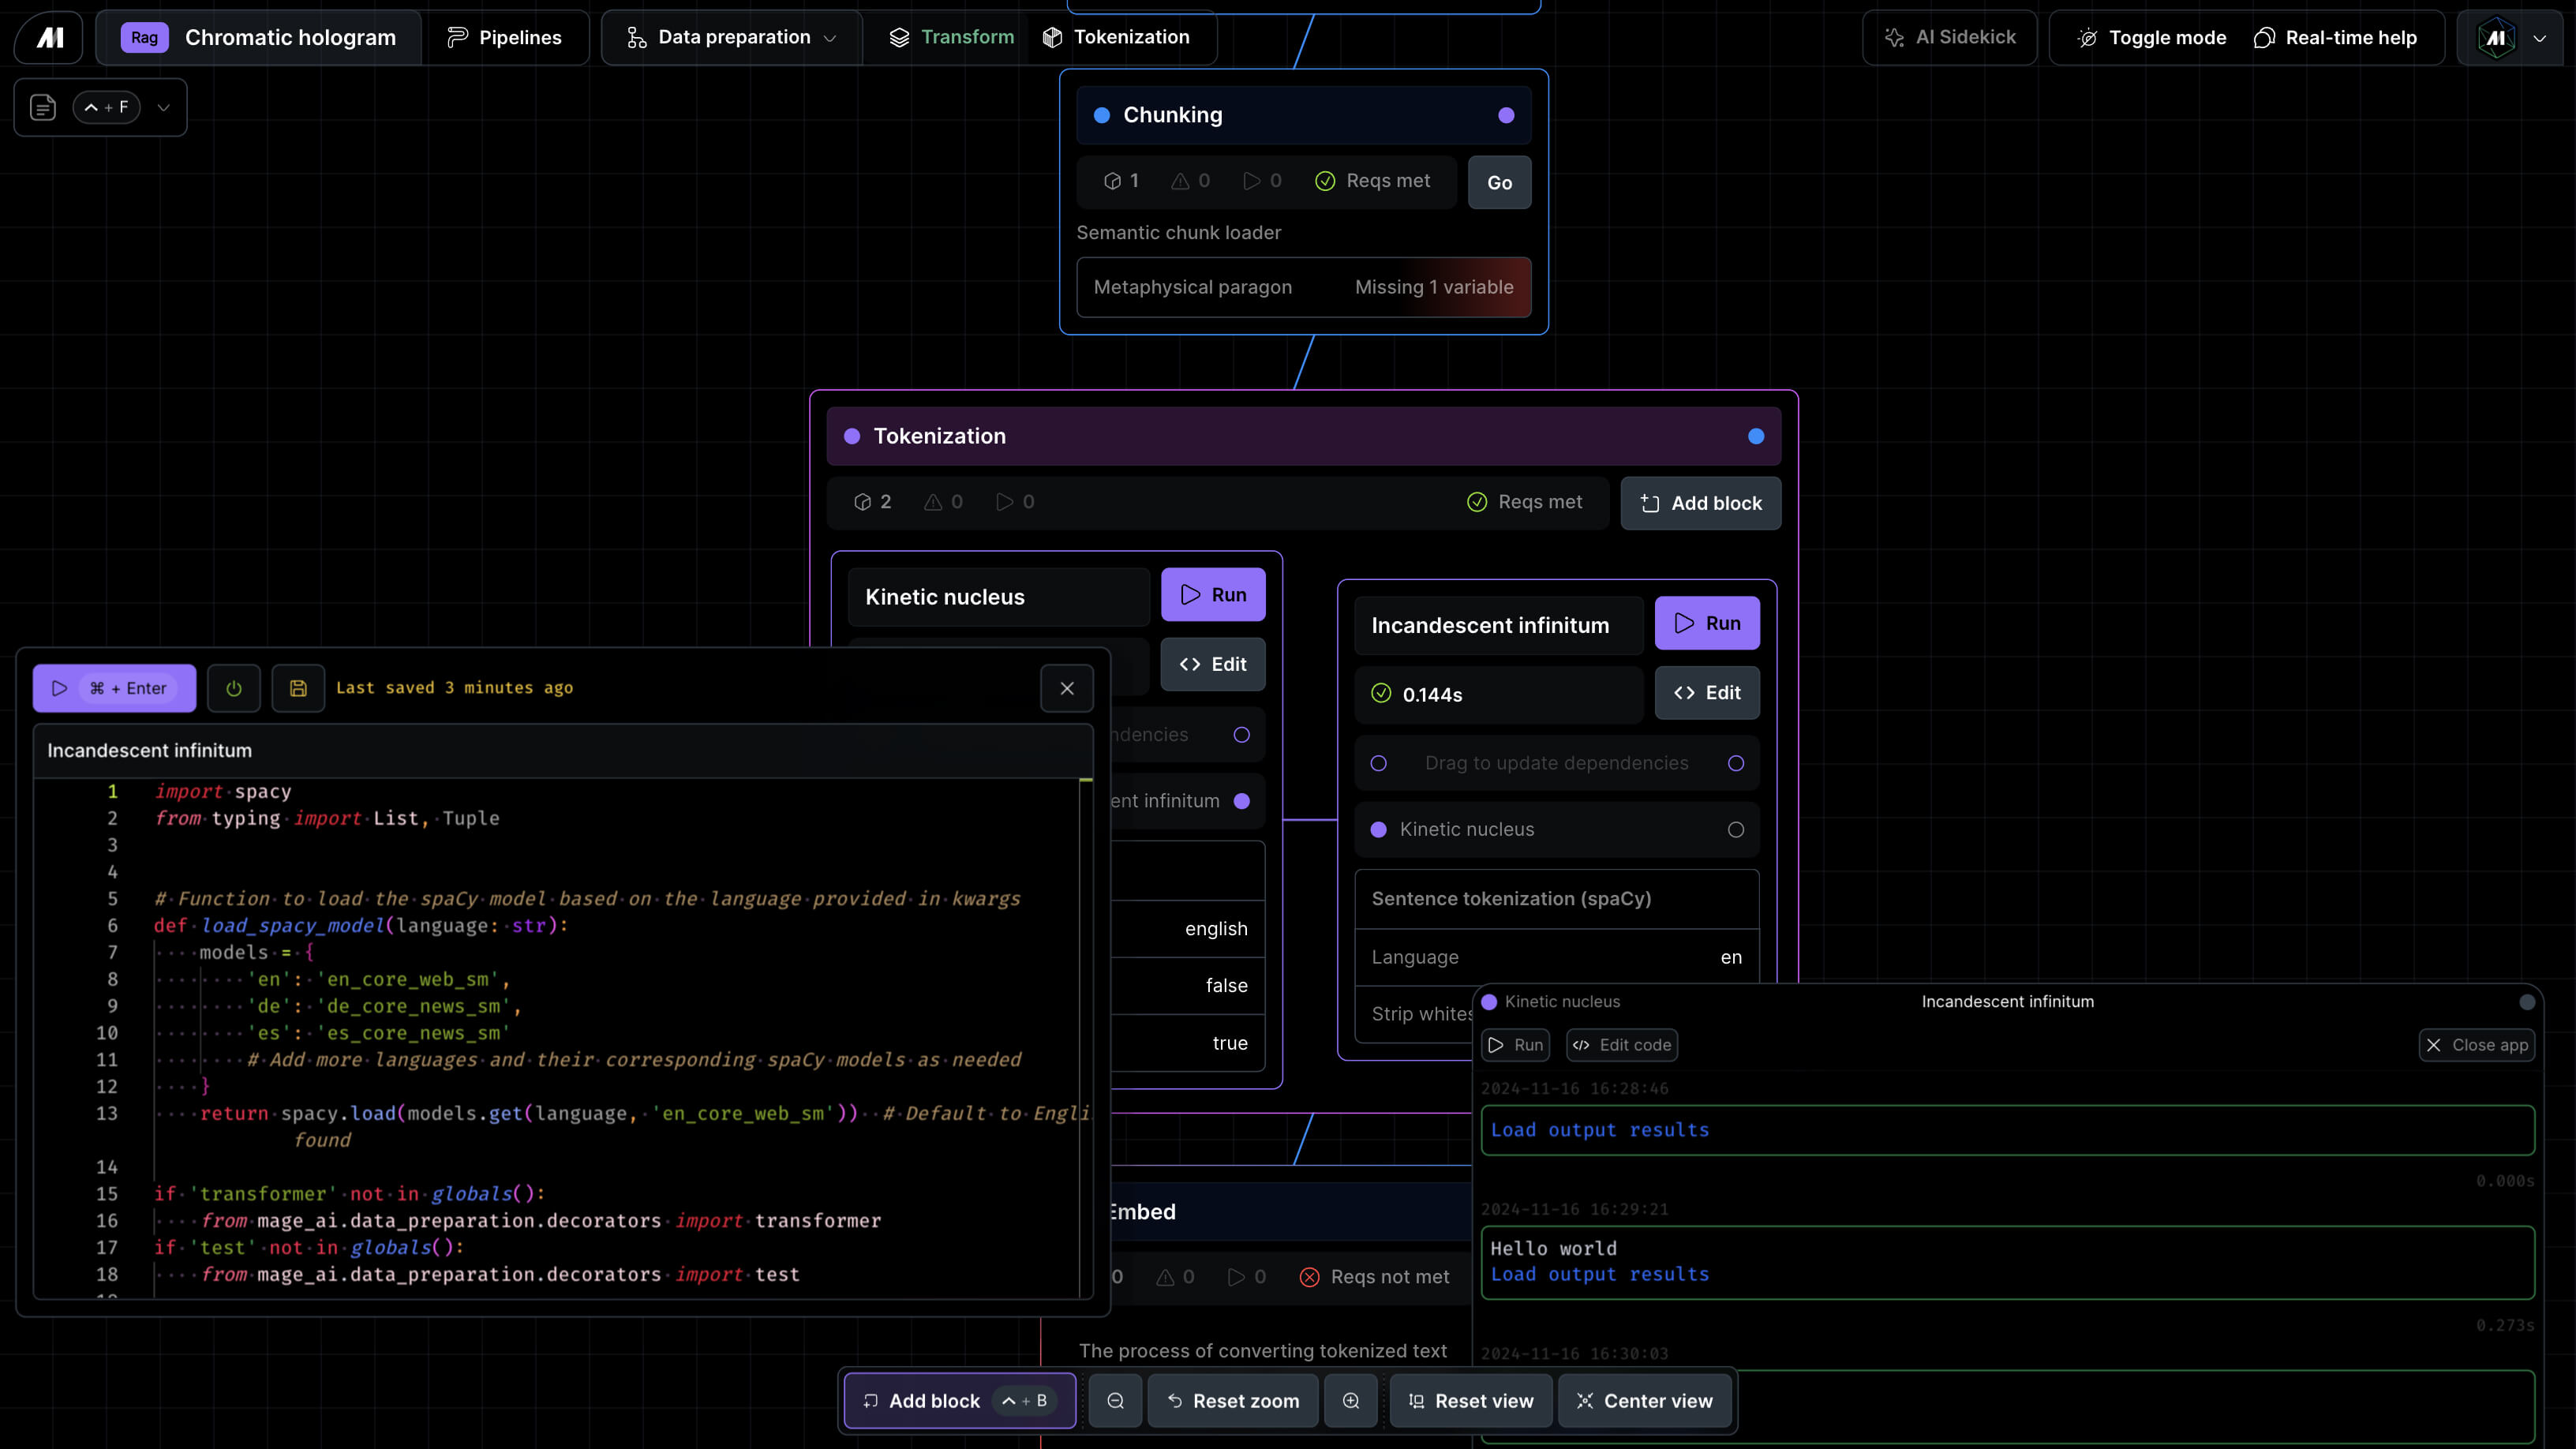
Task: Add block to Tokenization group
Action: [1700, 503]
